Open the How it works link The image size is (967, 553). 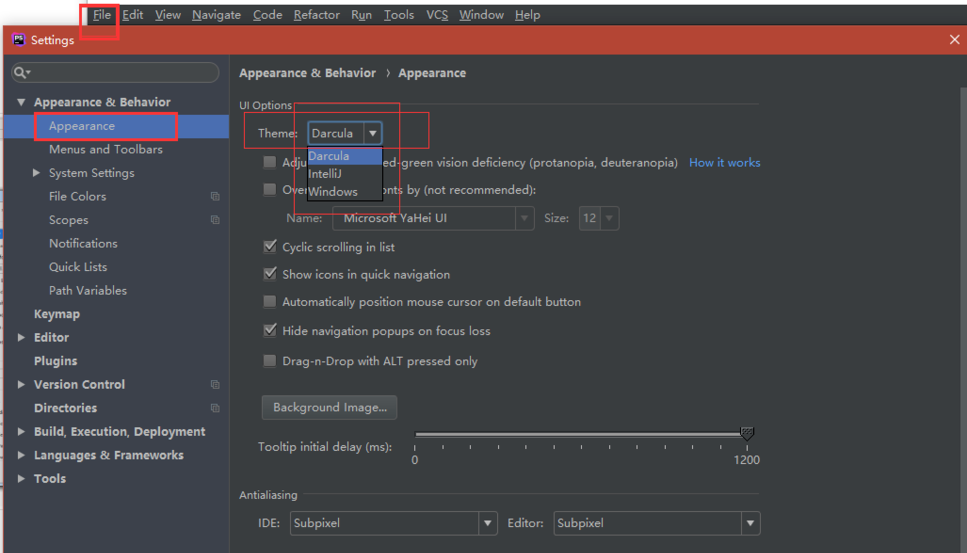pyautogui.click(x=725, y=163)
